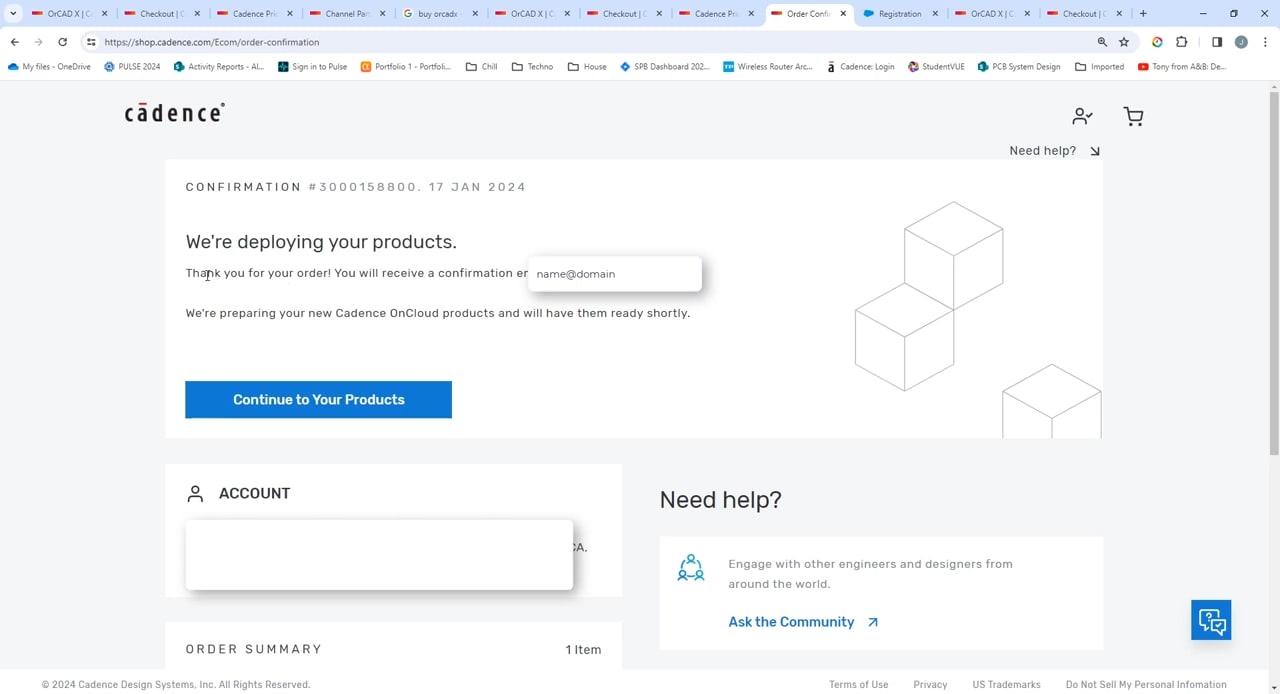The width and height of the screenshot is (1280, 694).
Task: Open the shopping cart icon
Action: point(1133,116)
